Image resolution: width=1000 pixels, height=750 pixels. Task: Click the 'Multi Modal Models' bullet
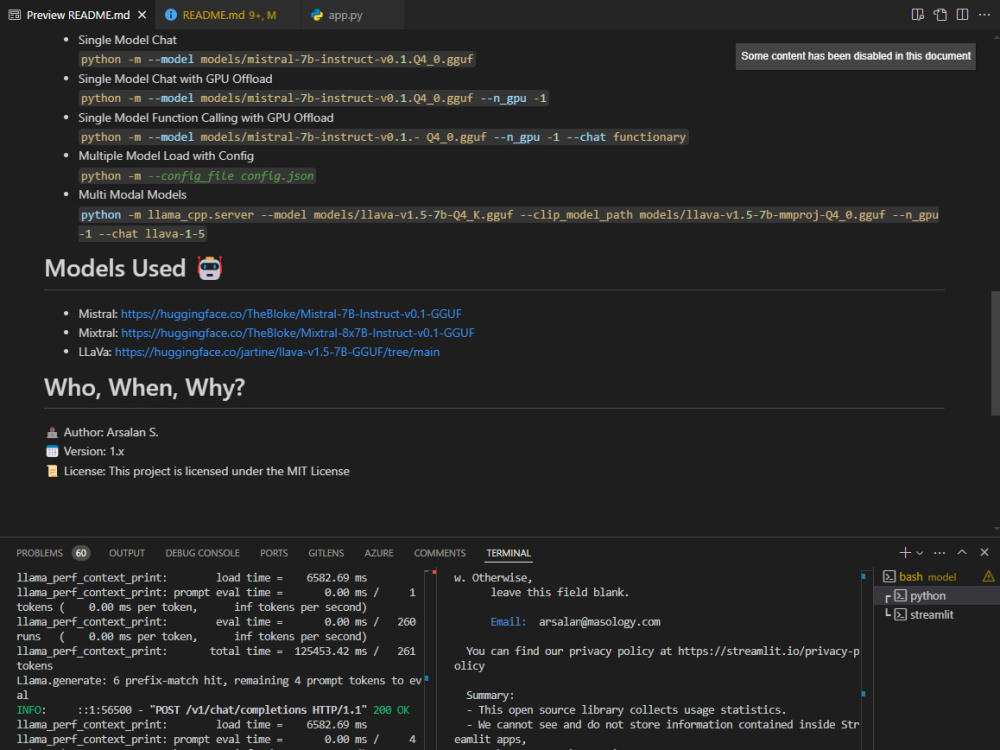point(132,195)
